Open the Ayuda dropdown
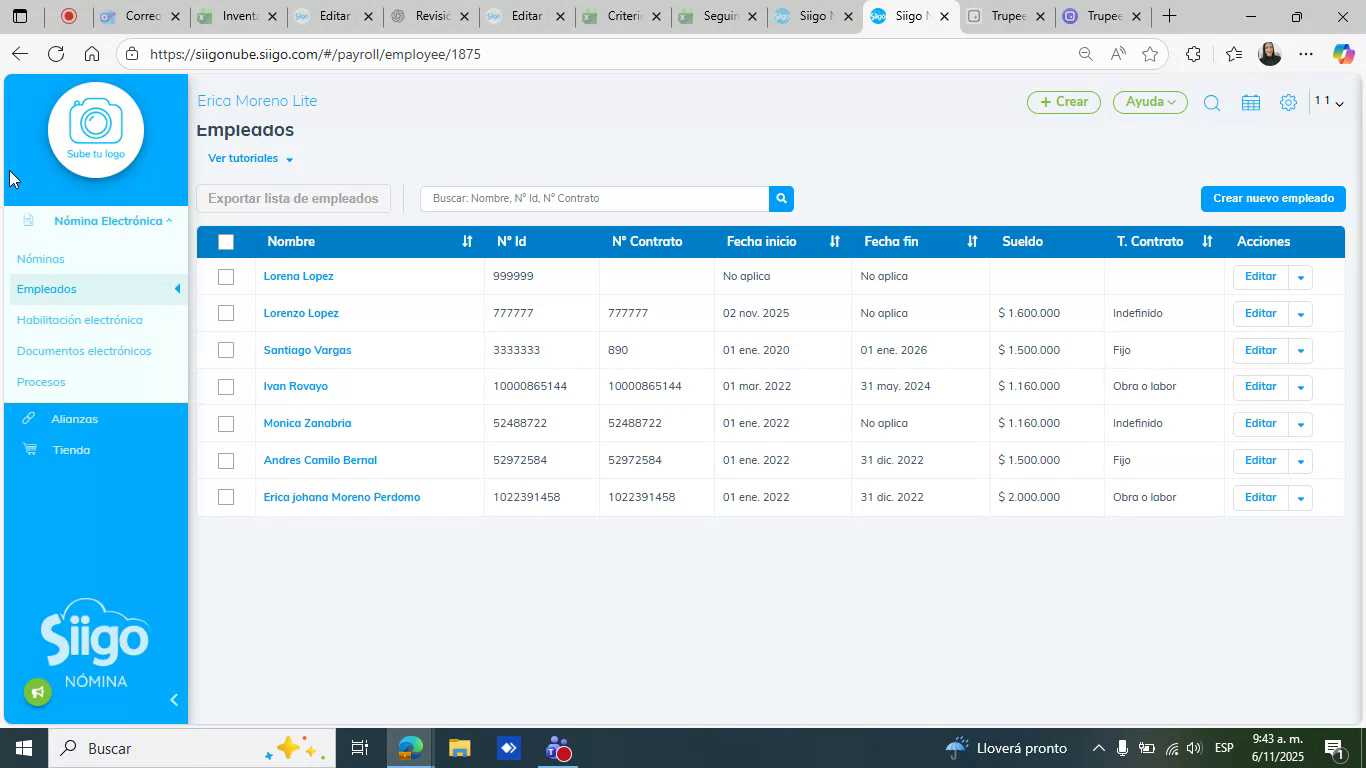The image size is (1366, 768). pos(1150,102)
